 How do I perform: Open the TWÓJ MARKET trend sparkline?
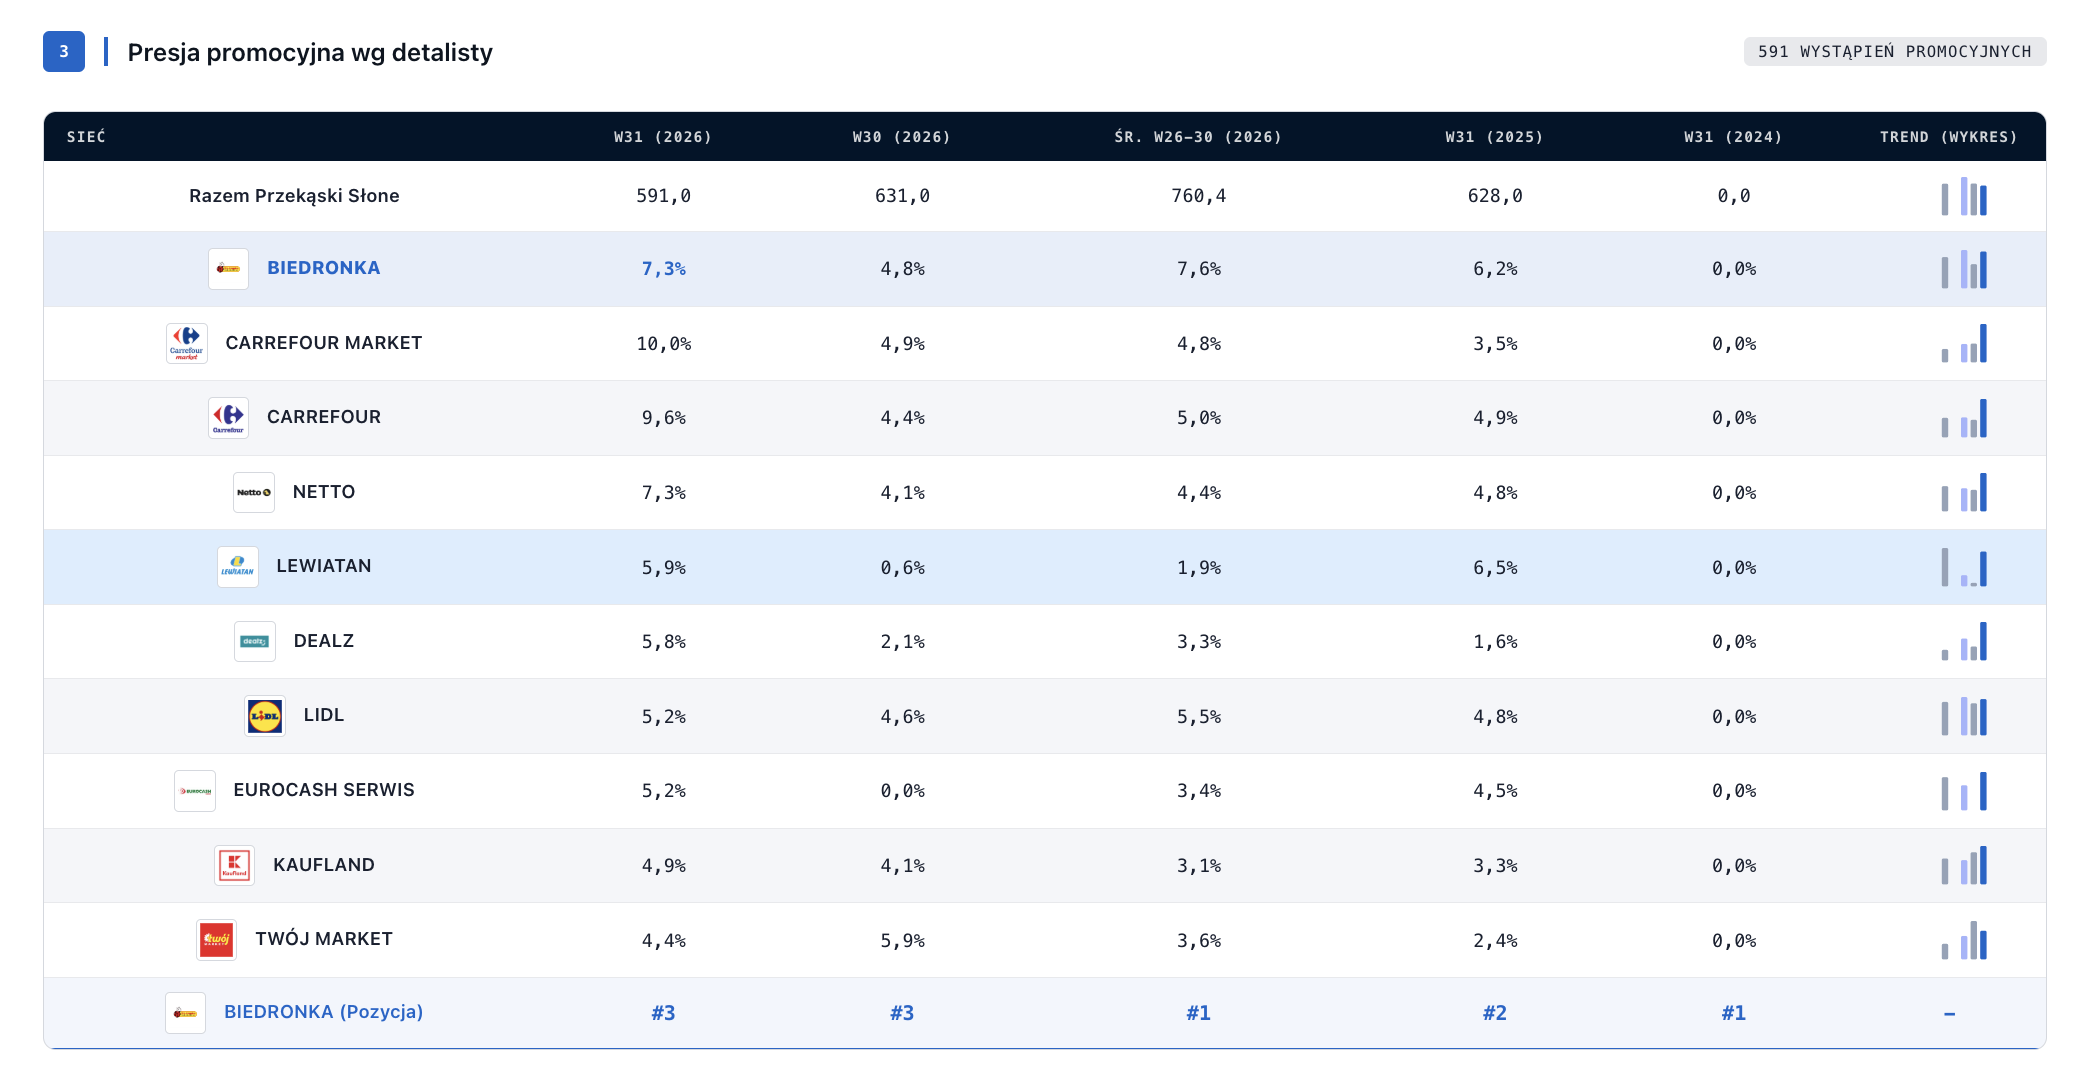pos(1964,940)
